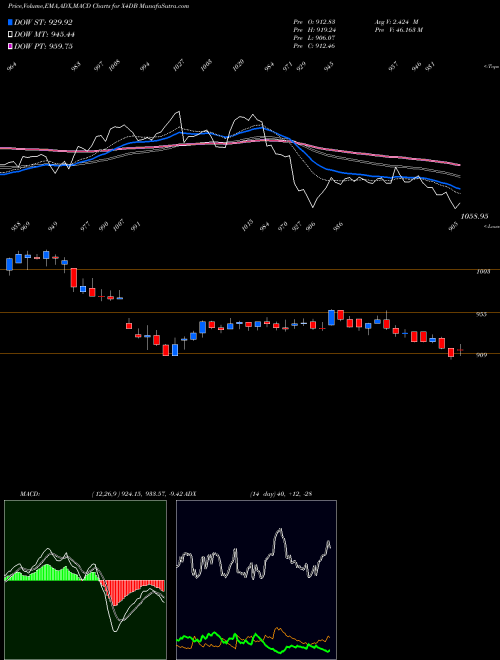Click the magenta DOW PT legend swatch
500x660 pixels.
click(10, 46)
